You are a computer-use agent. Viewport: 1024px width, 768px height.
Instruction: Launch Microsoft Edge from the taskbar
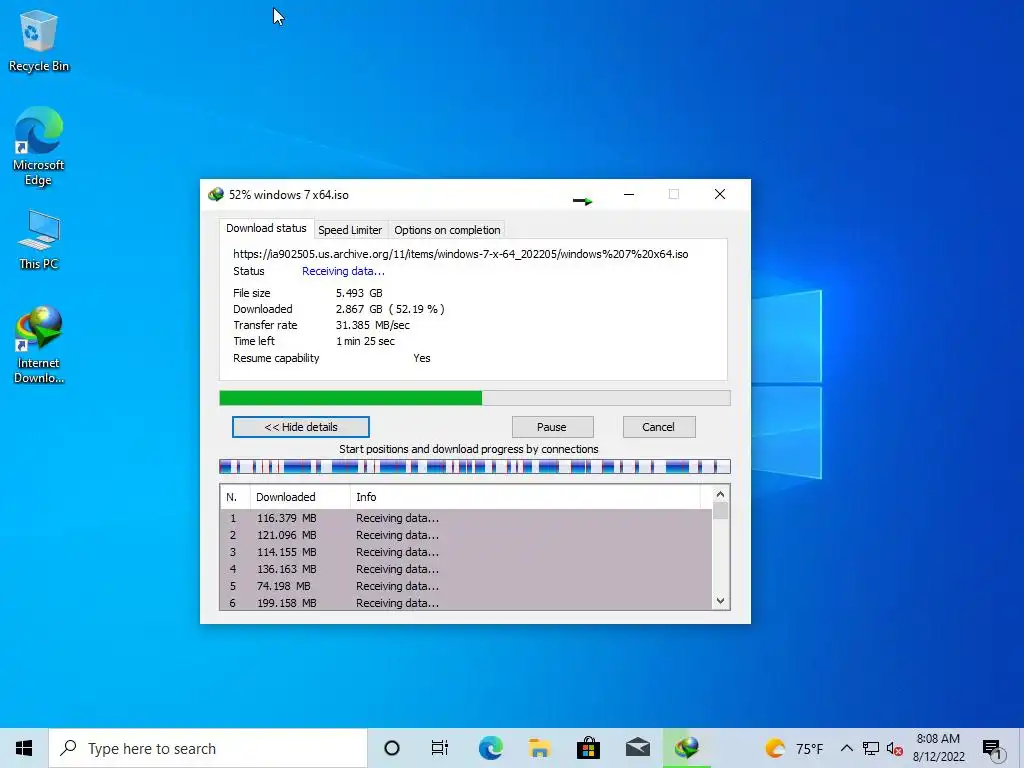pos(490,748)
